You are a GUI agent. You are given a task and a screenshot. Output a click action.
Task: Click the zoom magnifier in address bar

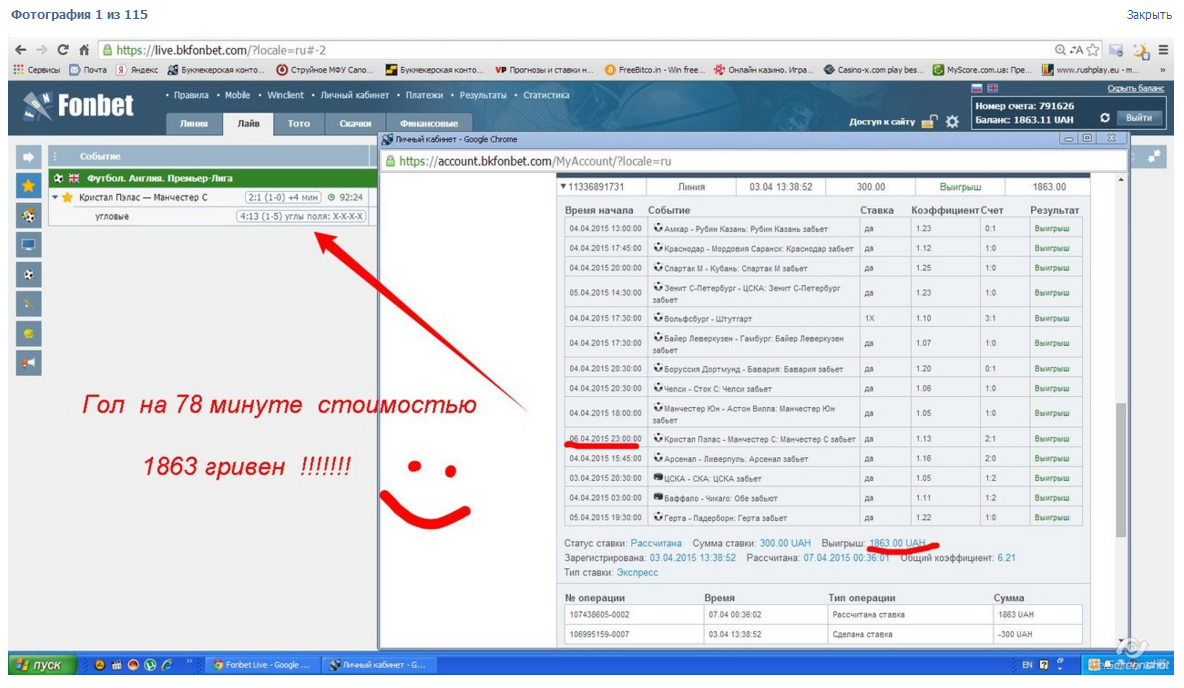[x=1060, y=50]
